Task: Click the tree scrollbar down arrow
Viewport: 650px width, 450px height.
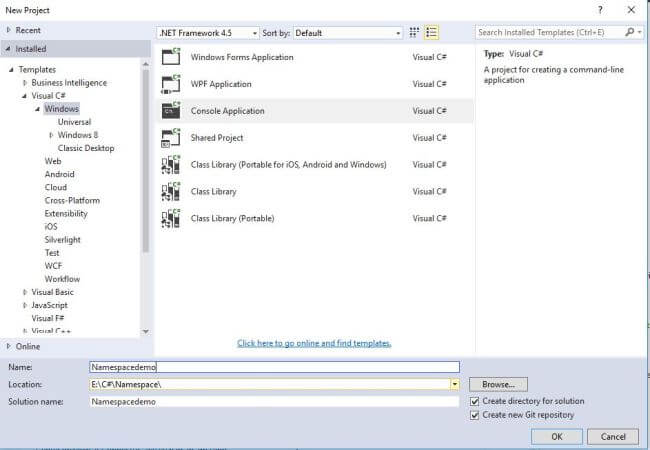Action: (146, 331)
